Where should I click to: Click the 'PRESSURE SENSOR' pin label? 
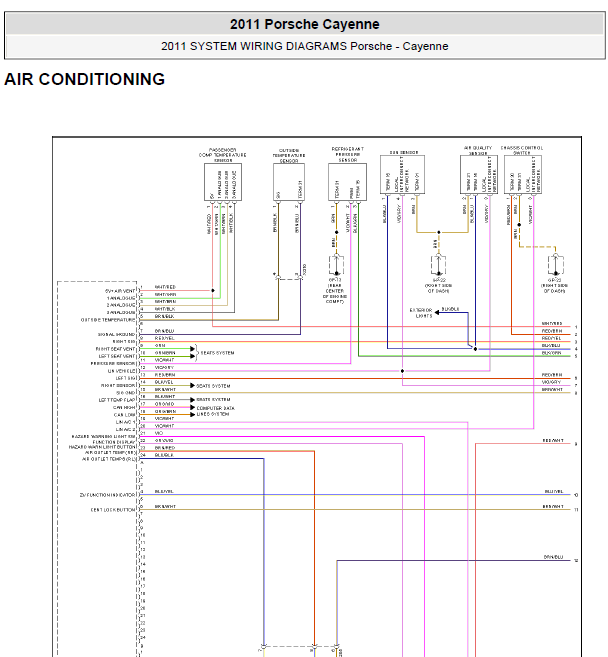[113, 364]
